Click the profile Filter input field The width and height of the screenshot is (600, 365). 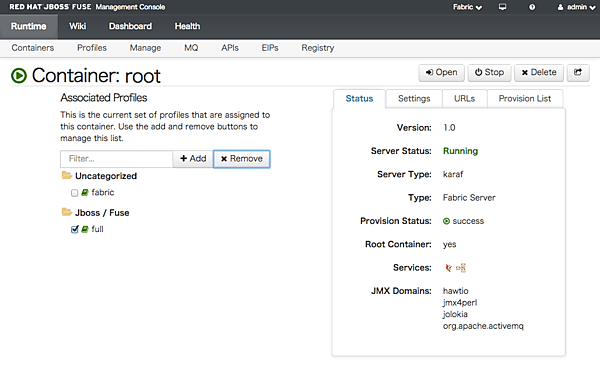point(116,159)
